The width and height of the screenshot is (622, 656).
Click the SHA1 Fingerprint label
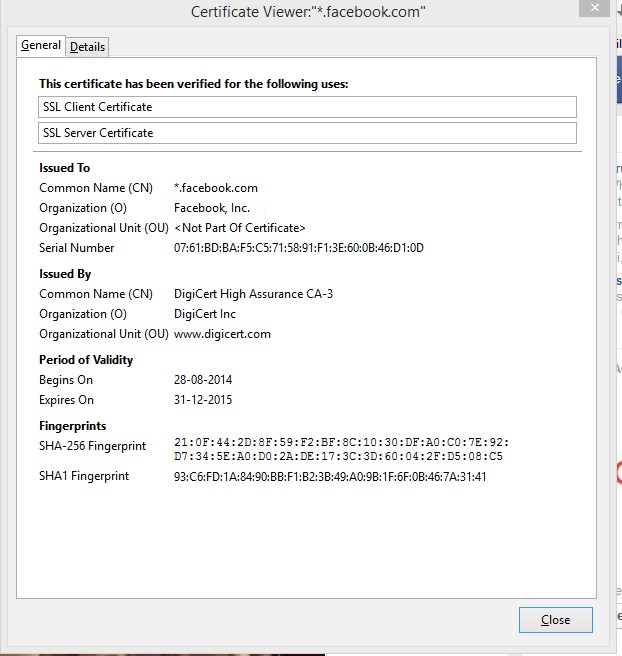click(x=84, y=477)
